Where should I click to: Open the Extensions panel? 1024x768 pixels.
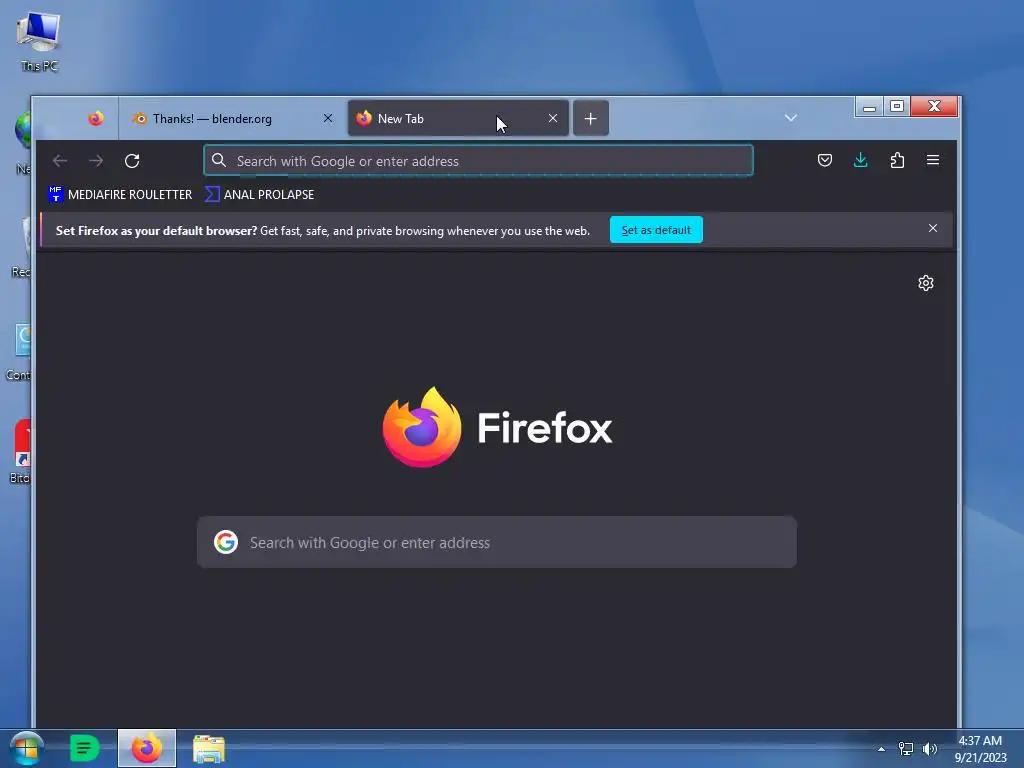coord(897,160)
